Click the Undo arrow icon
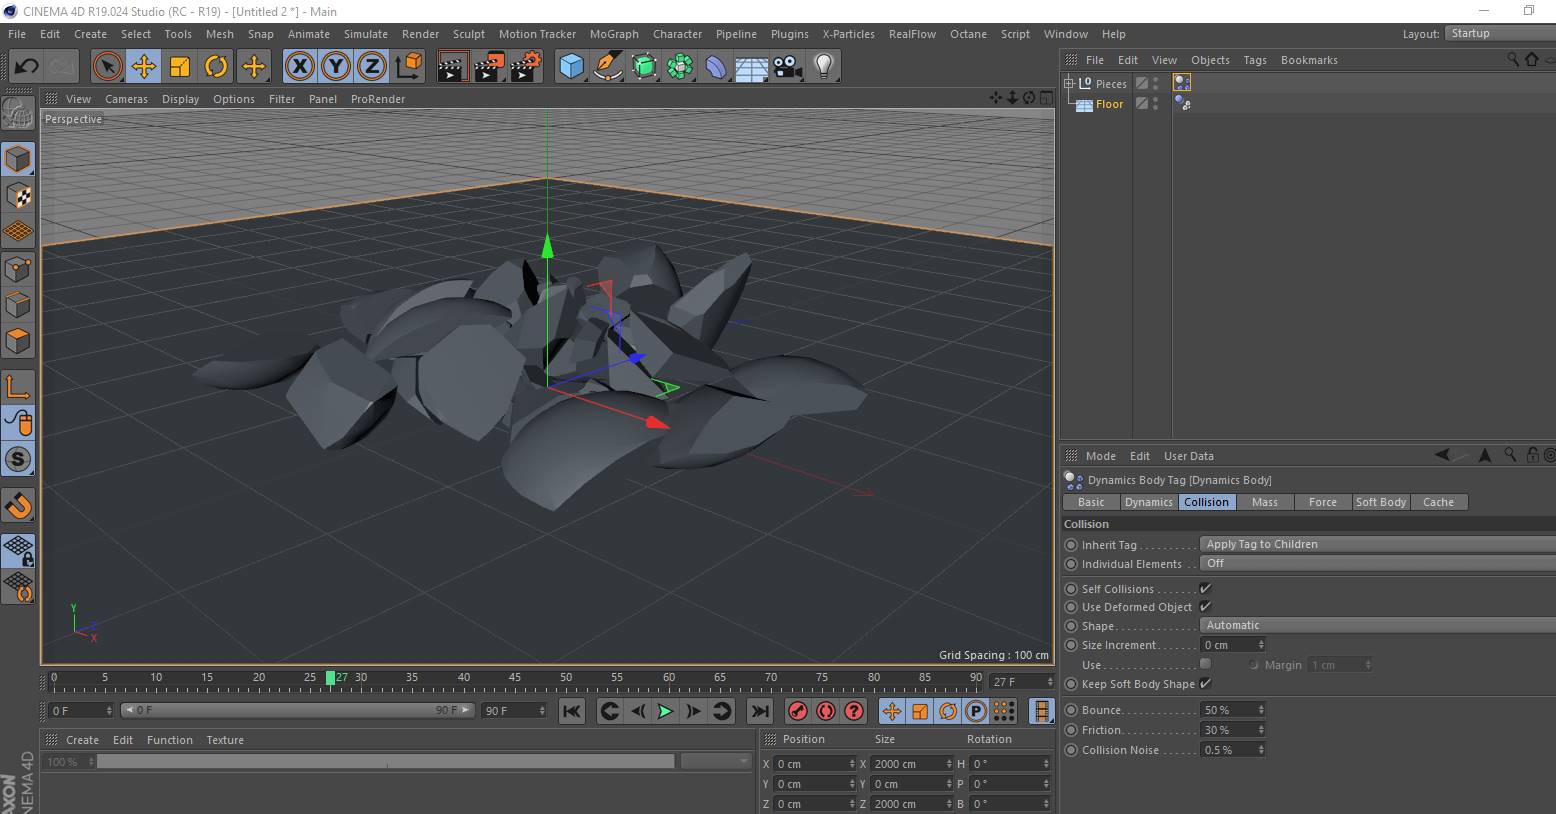This screenshot has height=814, width=1556. click(26, 67)
